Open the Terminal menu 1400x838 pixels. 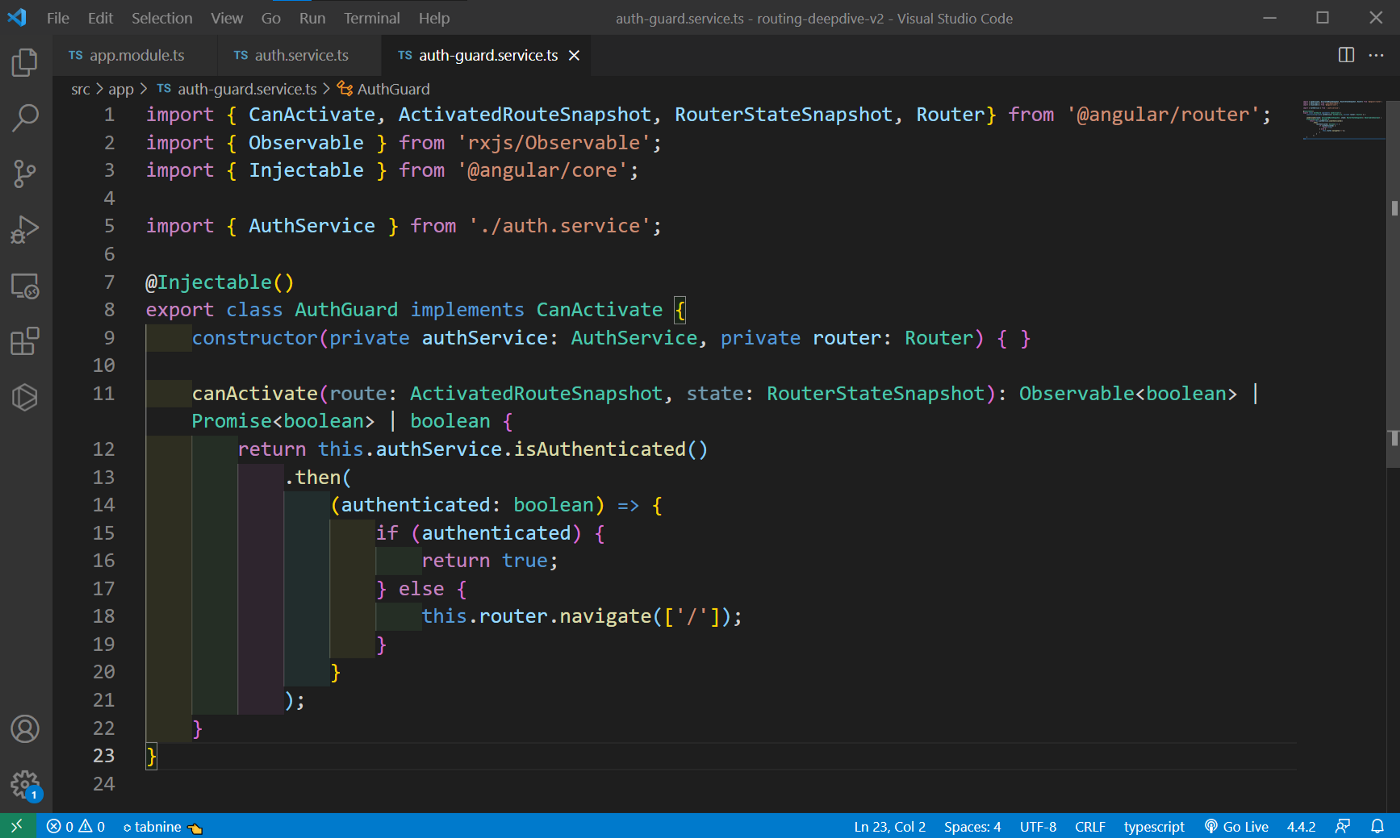click(x=372, y=18)
